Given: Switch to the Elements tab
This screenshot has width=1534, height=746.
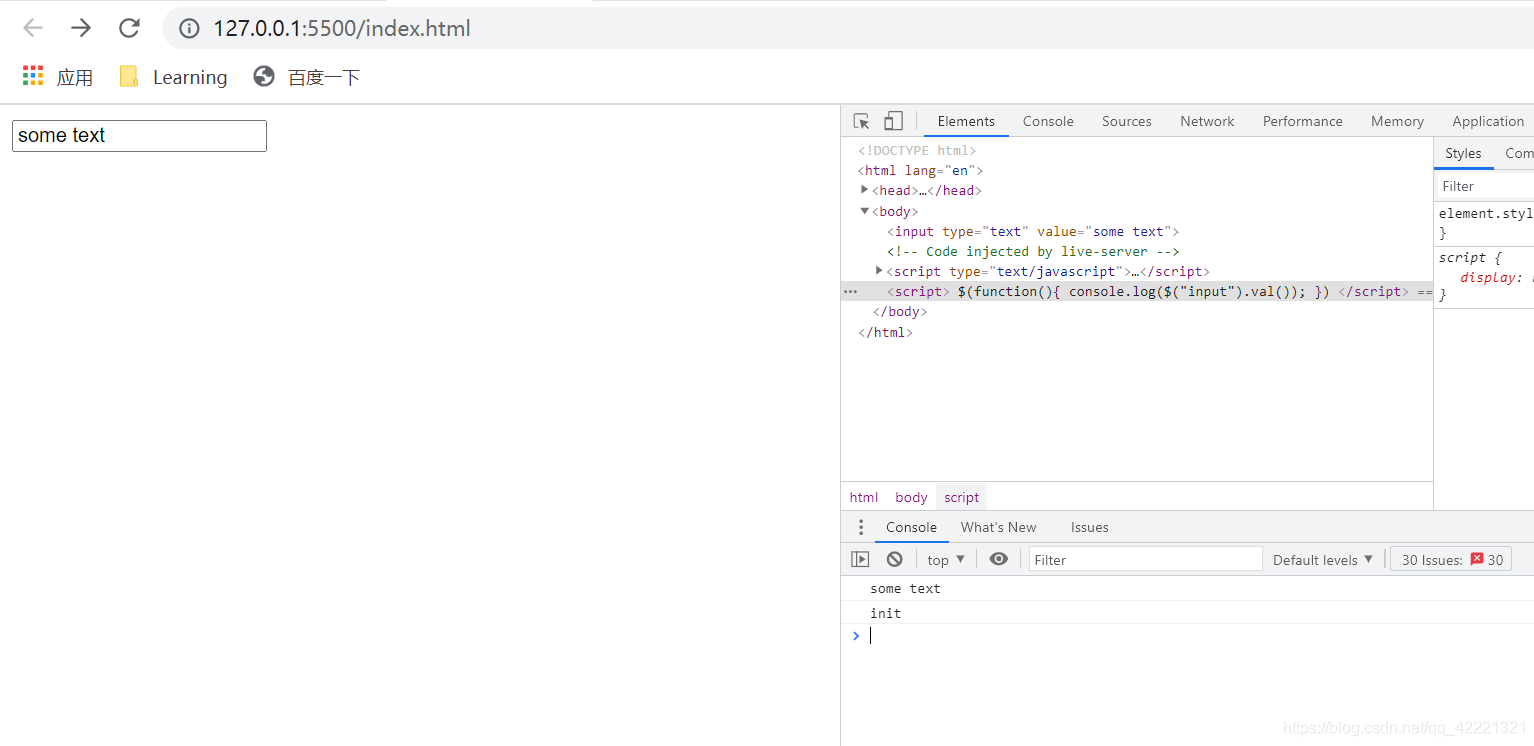Looking at the screenshot, I should 966,121.
